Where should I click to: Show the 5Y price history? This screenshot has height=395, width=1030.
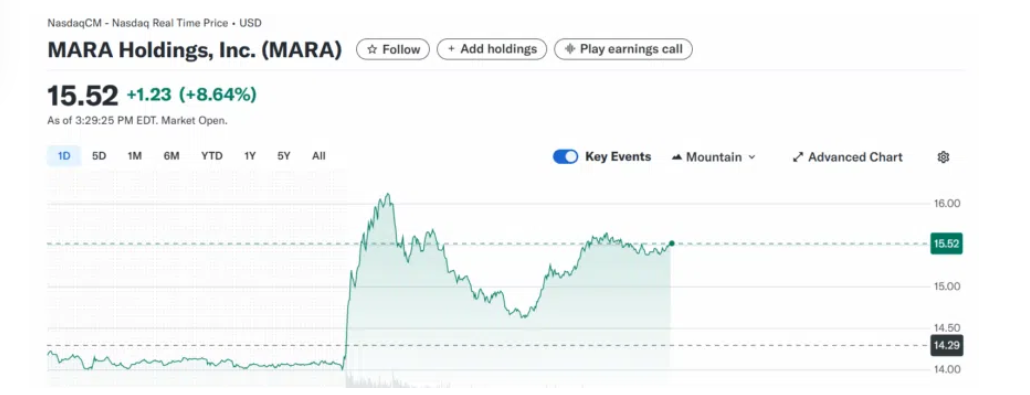pyautogui.click(x=283, y=156)
